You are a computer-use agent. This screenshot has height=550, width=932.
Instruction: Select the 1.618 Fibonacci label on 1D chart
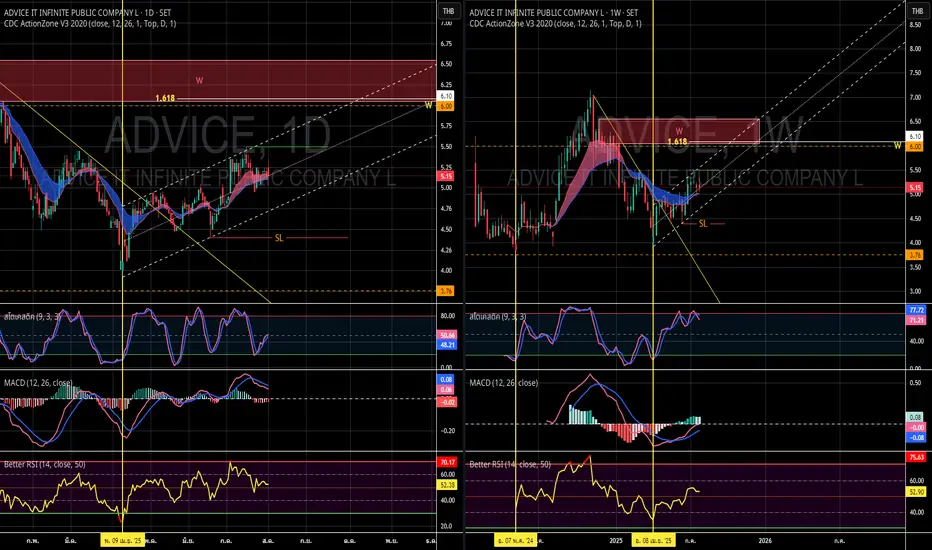pyautogui.click(x=165, y=98)
